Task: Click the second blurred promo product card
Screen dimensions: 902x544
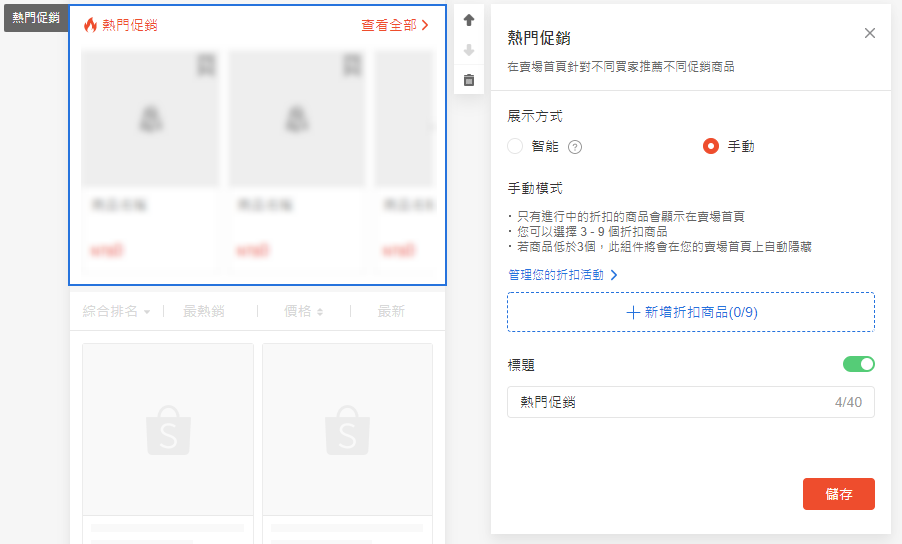Action: coord(296,160)
